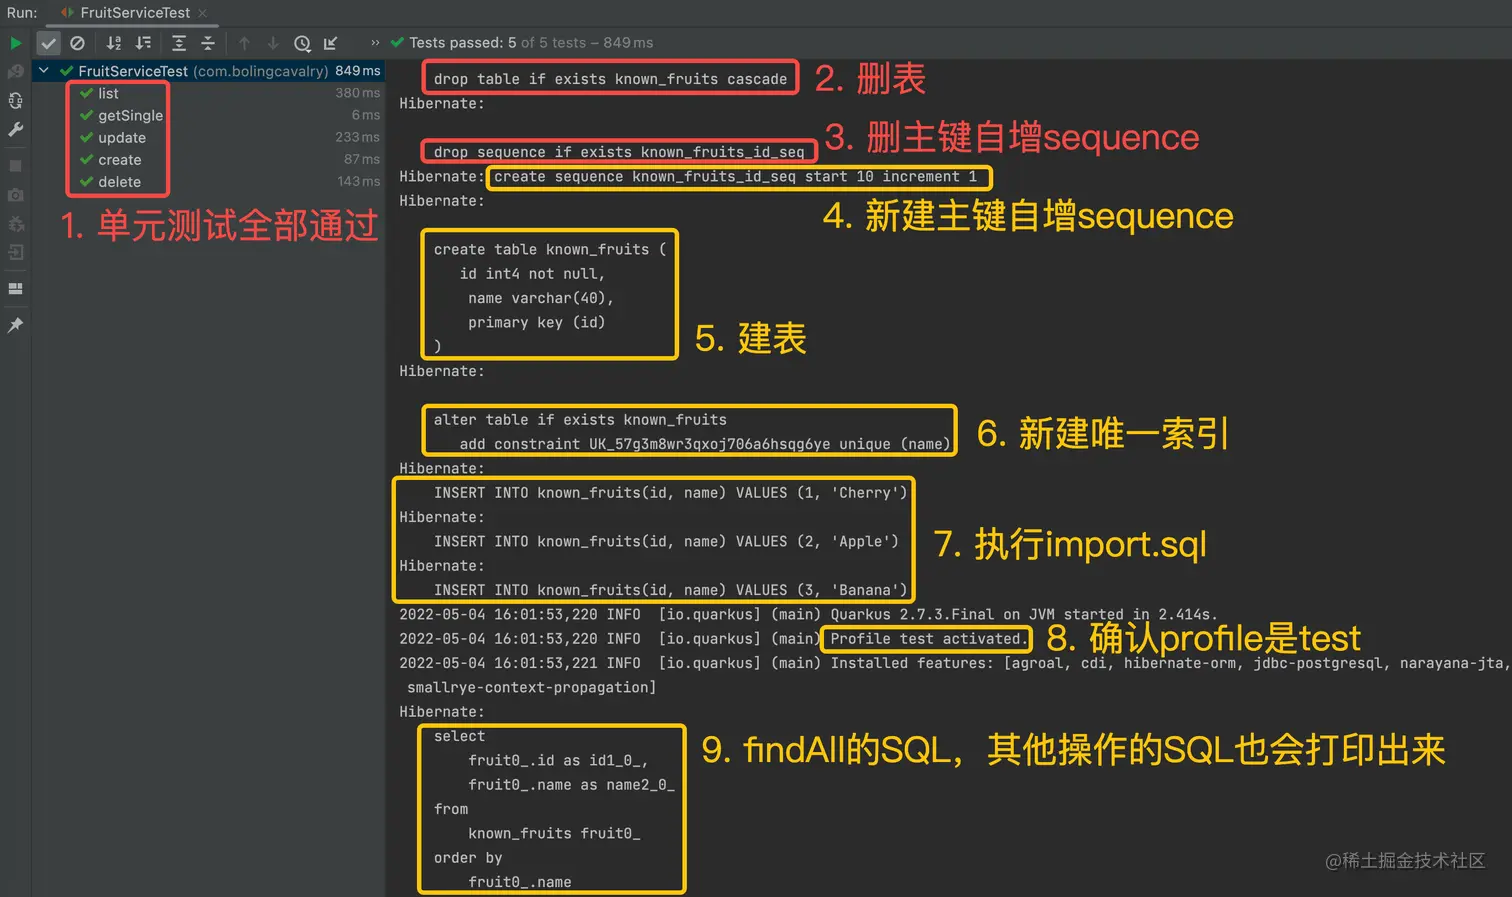1512x897 pixels.
Task: Click the Stop square icon
Action: point(15,166)
